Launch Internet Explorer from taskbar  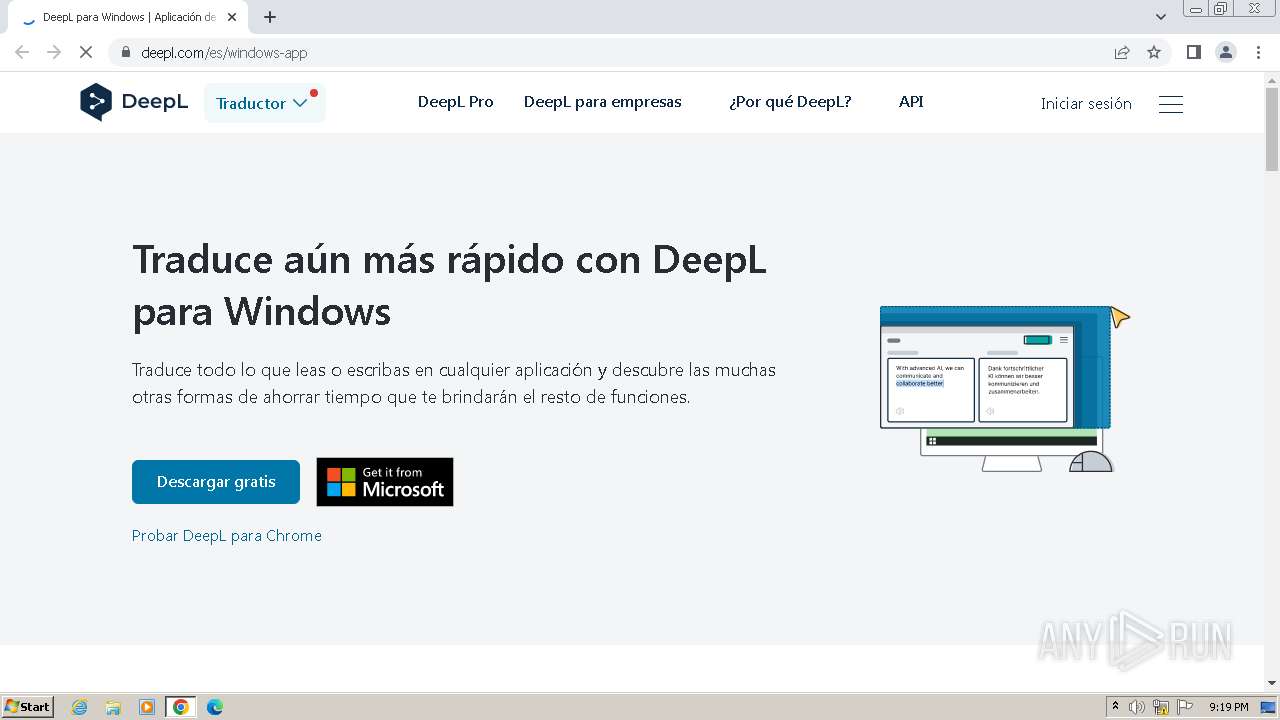80,707
